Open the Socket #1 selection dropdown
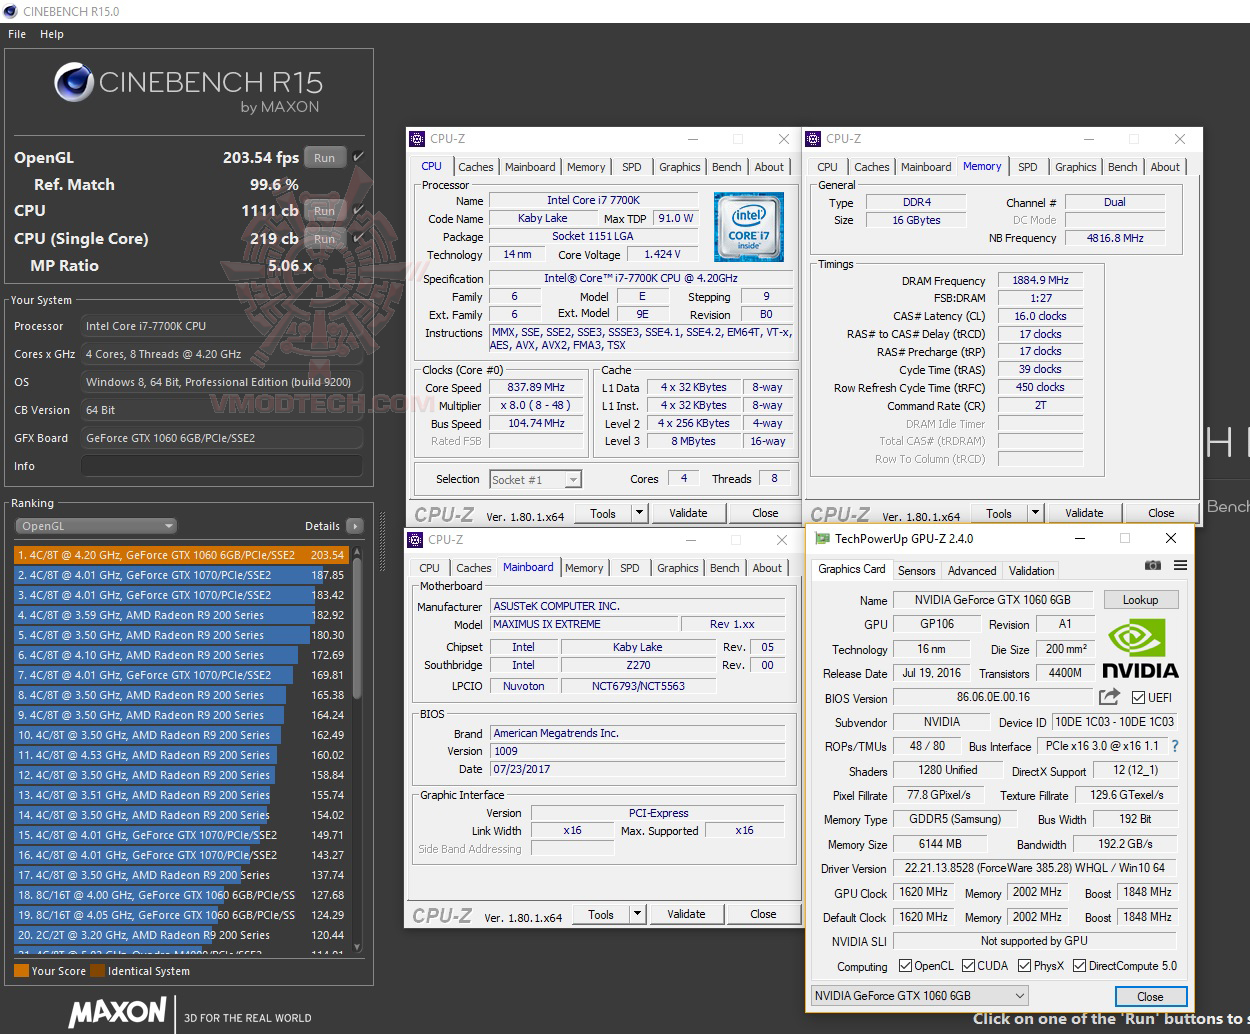This screenshot has height=1034, width=1250. point(535,480)
